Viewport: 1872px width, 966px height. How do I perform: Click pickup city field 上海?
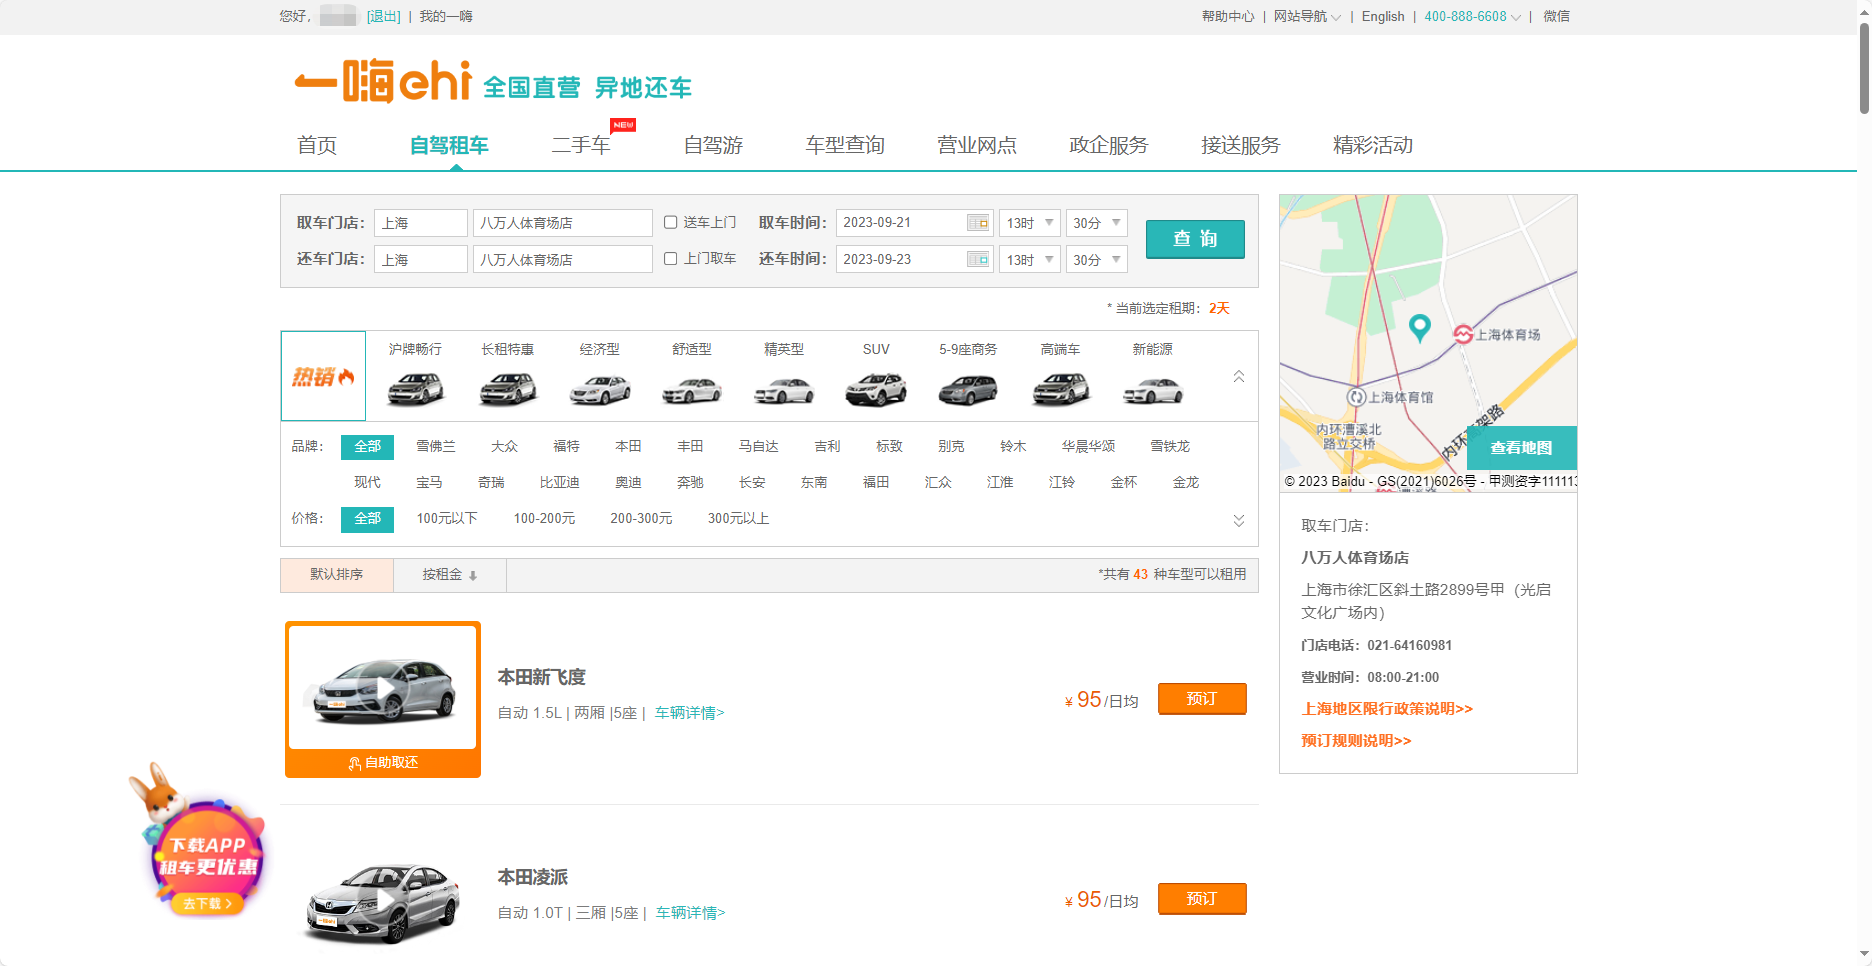[x=421, y=223]
